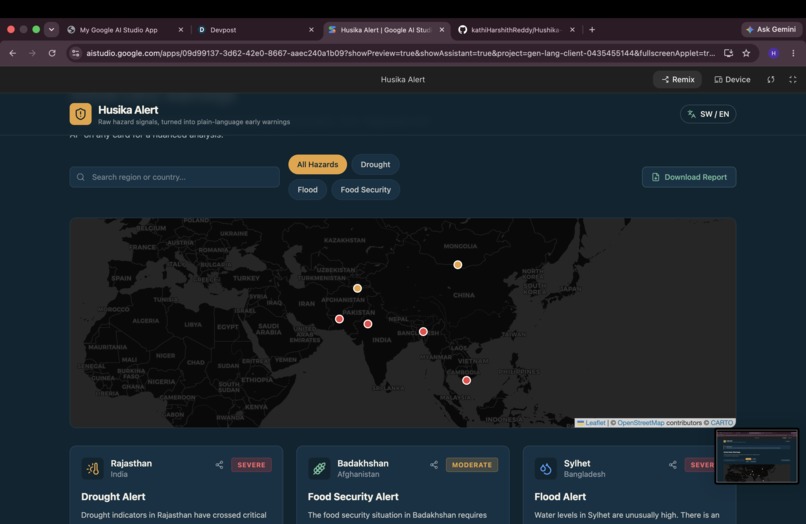
Task: Switch to the Devpost browser tab
Action: coord(223,30)
